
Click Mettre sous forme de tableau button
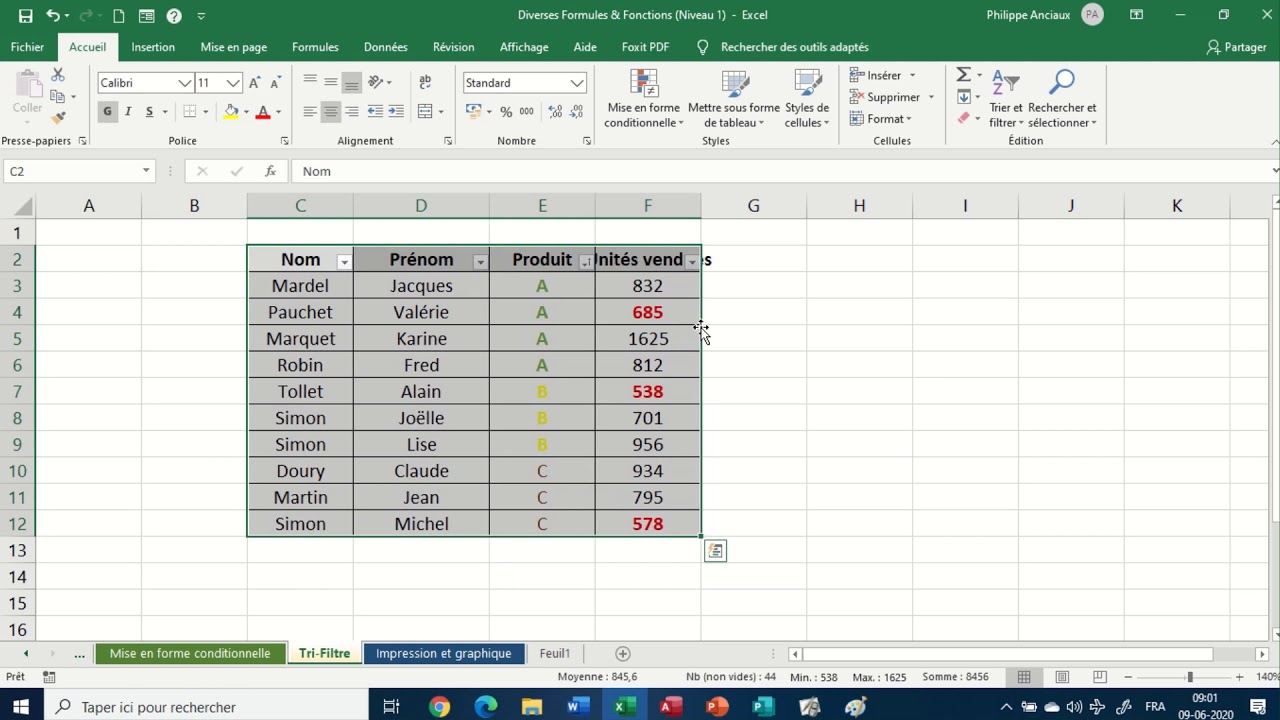[734, 99]
